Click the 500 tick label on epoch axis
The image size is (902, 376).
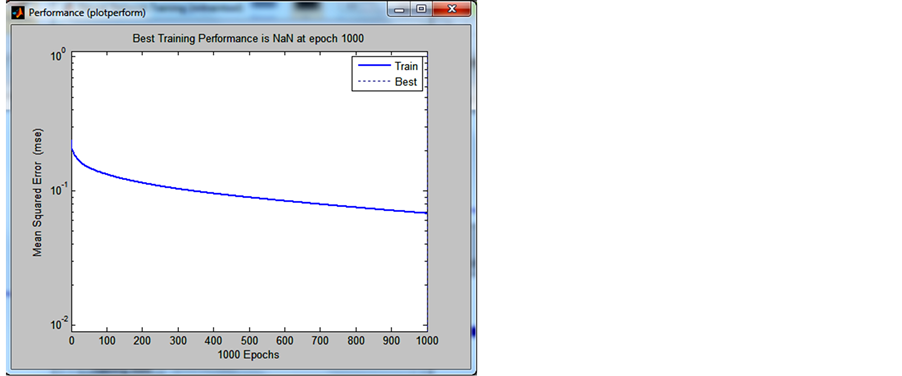click(x=249, y=340)
